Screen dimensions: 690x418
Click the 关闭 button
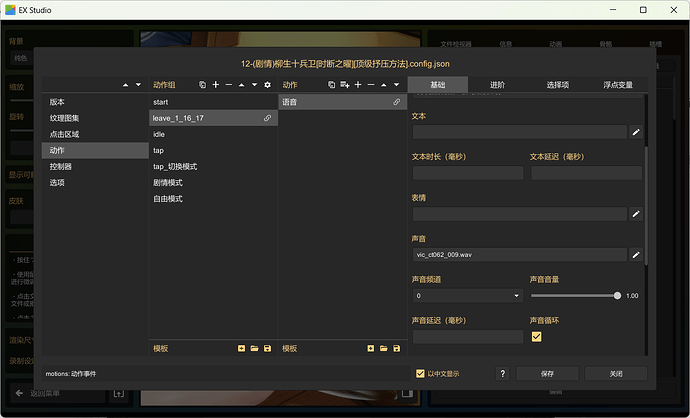[x=616, y=374]
